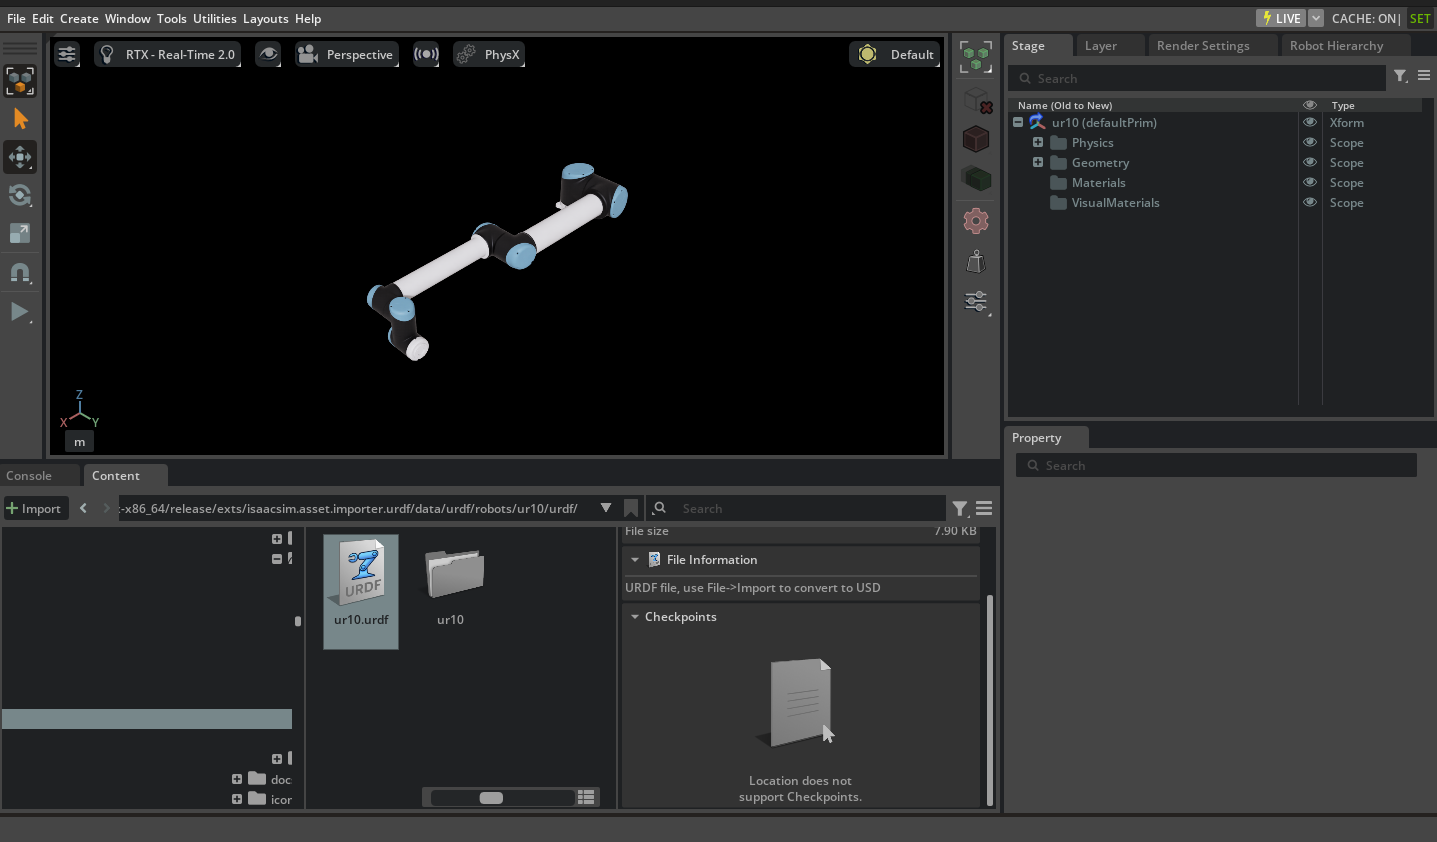Select the Scale tool in left toolbar
The height and width of the screenshot is (842, 1437).
(x=20, y=233)
